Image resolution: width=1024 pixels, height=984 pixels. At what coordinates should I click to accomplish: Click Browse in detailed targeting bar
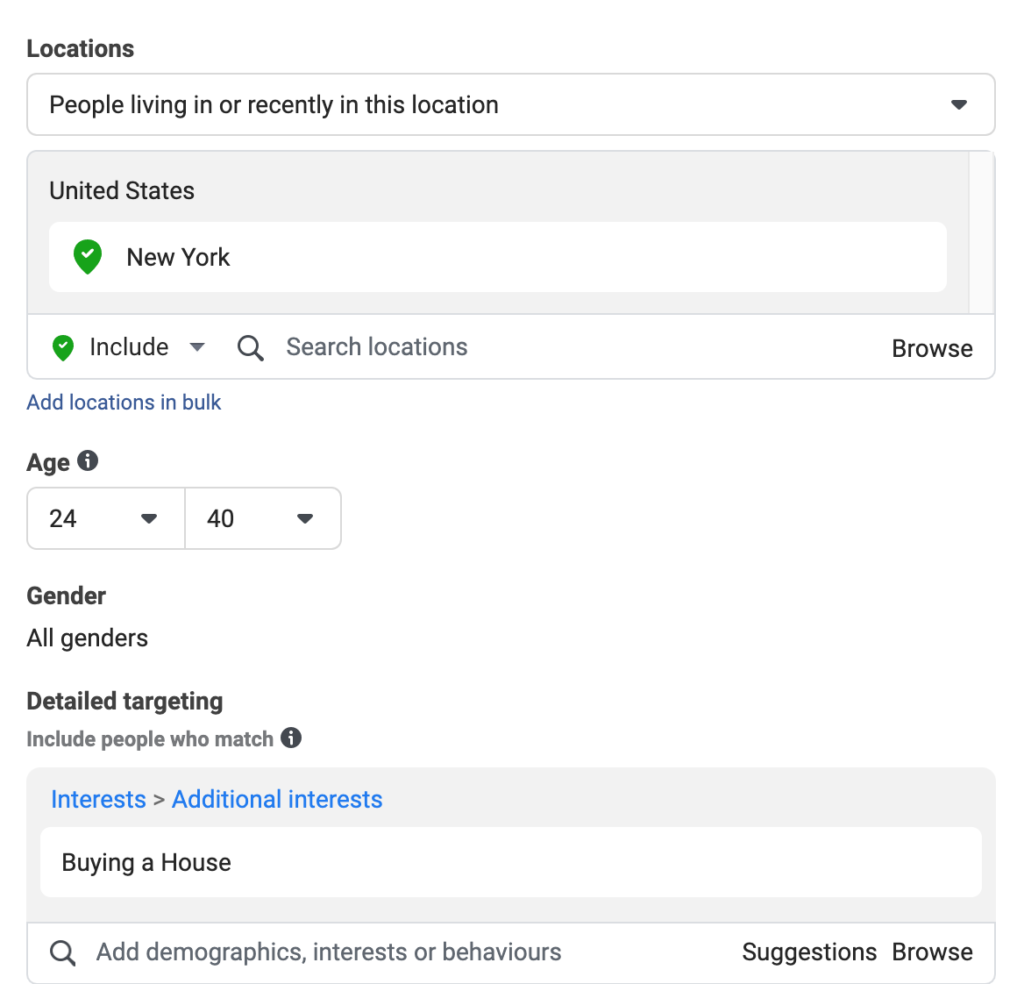tap(932, 952)
